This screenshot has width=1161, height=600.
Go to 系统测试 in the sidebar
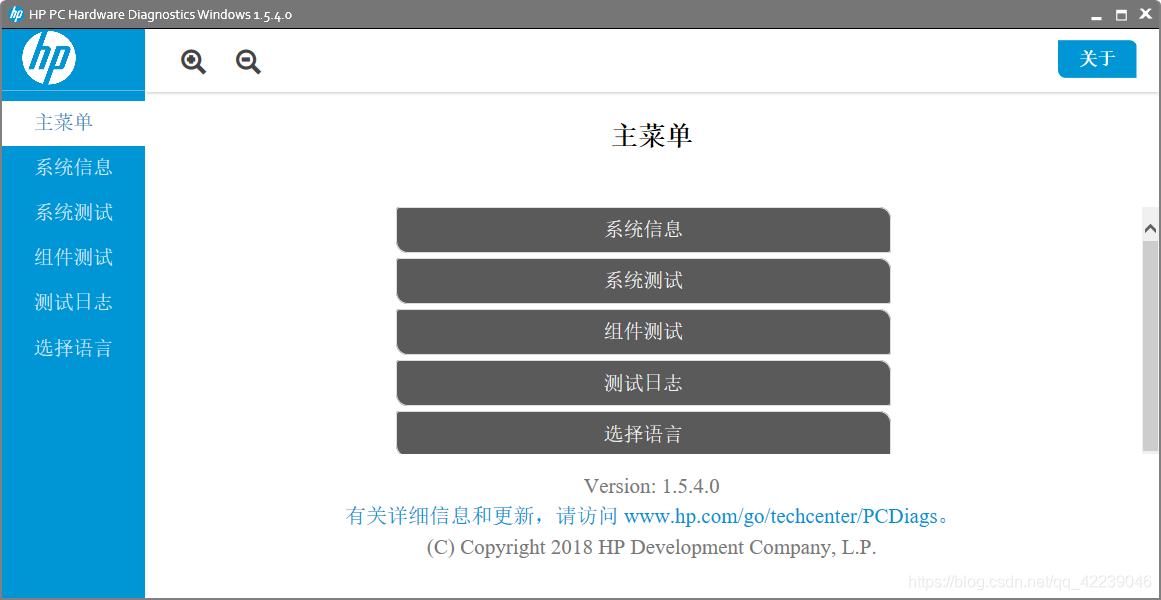pyautogui.click(x=73, y=213)
